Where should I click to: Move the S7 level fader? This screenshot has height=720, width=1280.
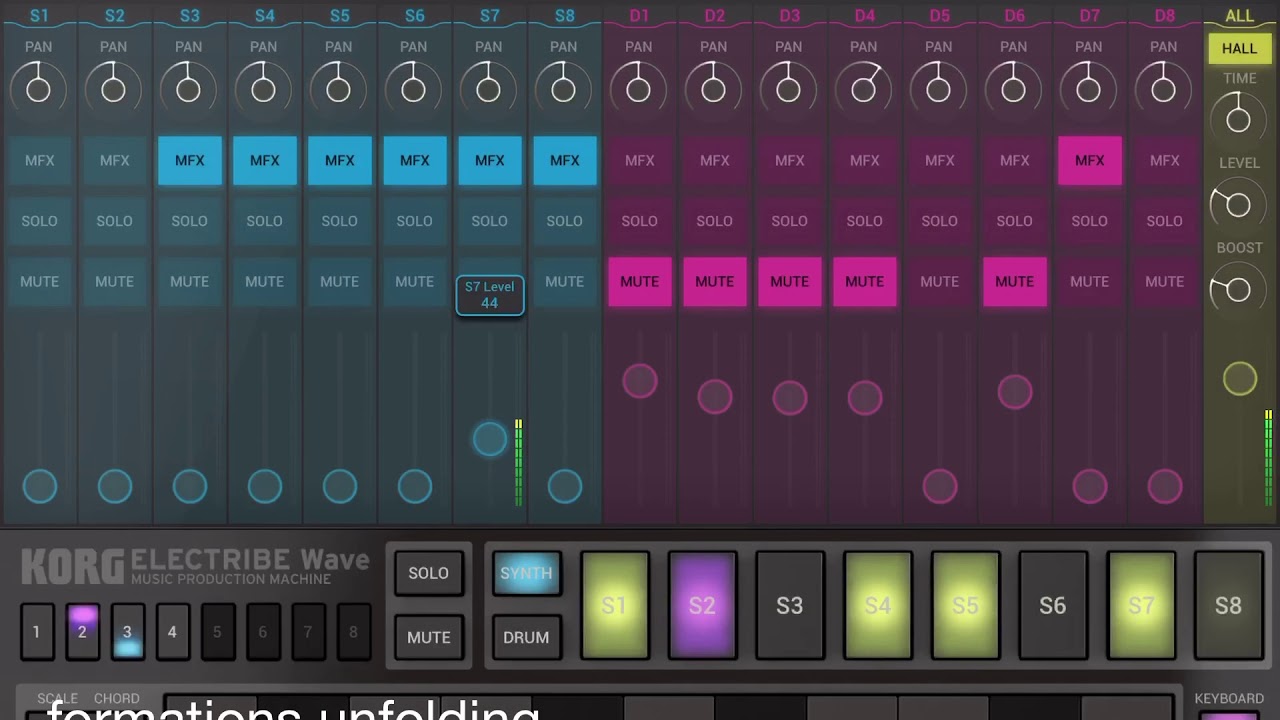[490, 439]
